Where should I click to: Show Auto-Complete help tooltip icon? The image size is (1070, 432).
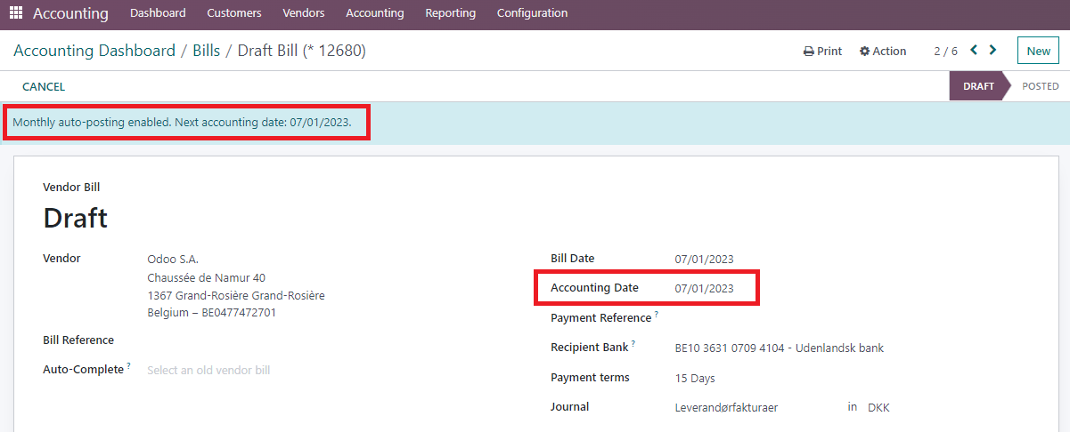(x=129, y=365)
